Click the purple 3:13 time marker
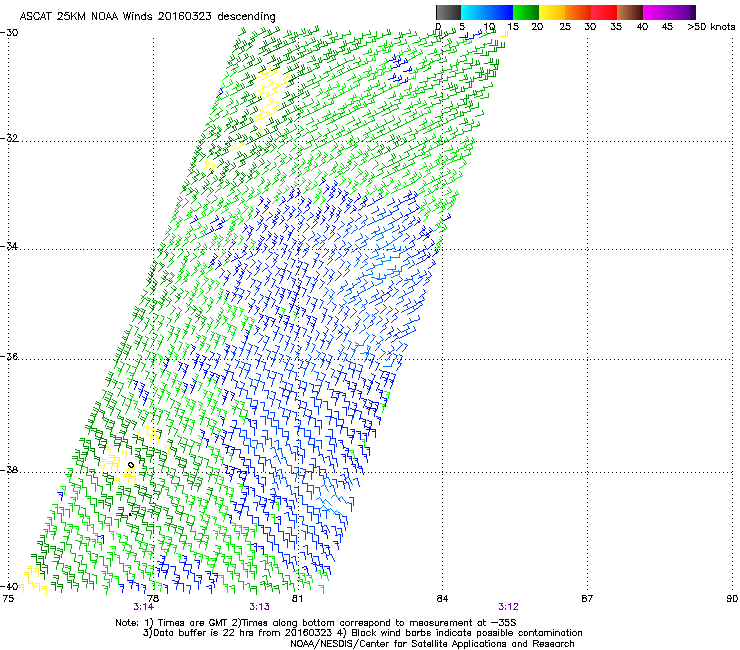 pos(260,607)
